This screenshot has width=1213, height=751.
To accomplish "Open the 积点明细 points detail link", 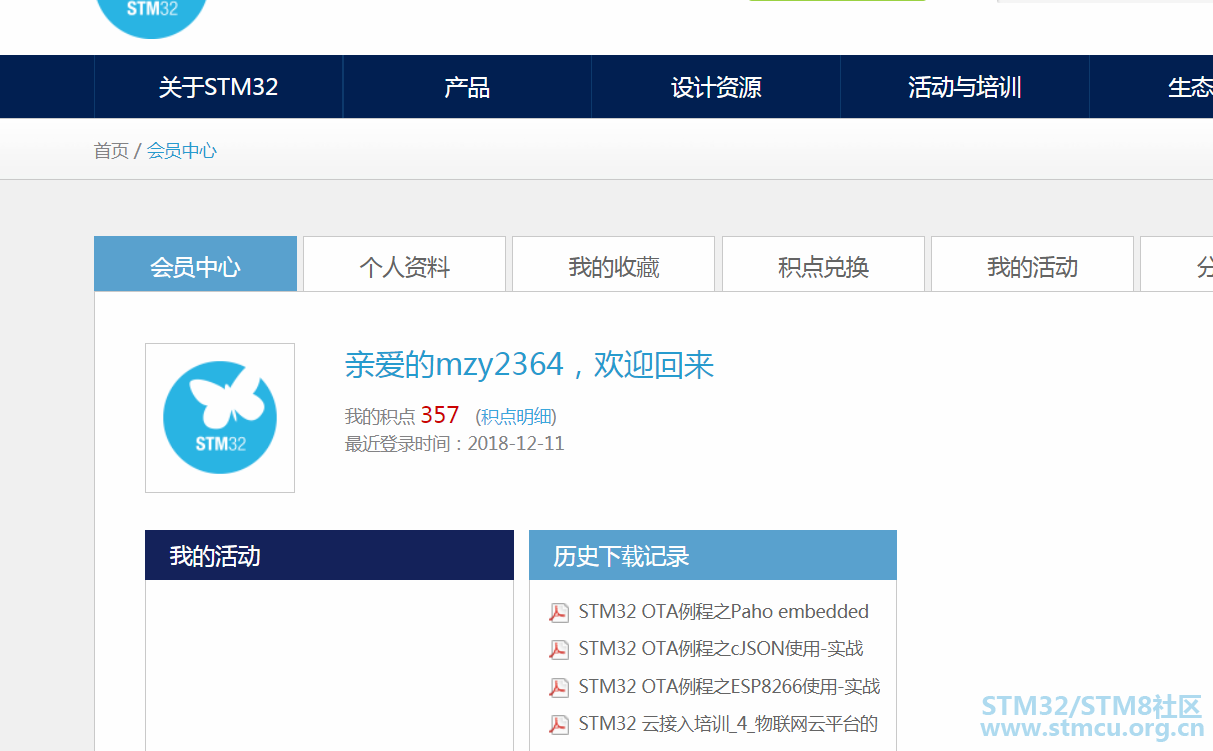I will (x=516, y=417).
